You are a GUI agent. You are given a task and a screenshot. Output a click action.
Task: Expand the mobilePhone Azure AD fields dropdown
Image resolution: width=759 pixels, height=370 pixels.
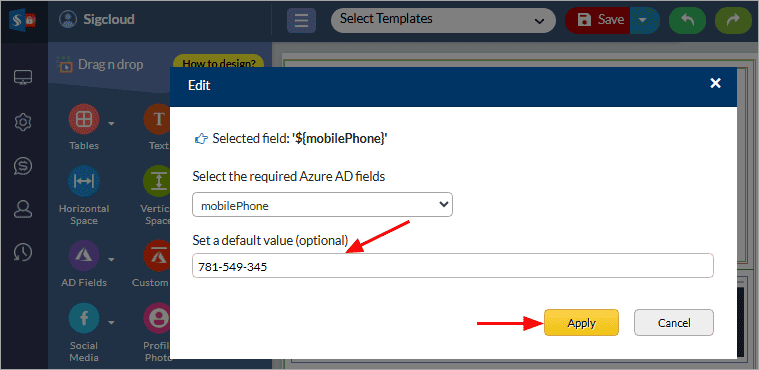[322, 205]
